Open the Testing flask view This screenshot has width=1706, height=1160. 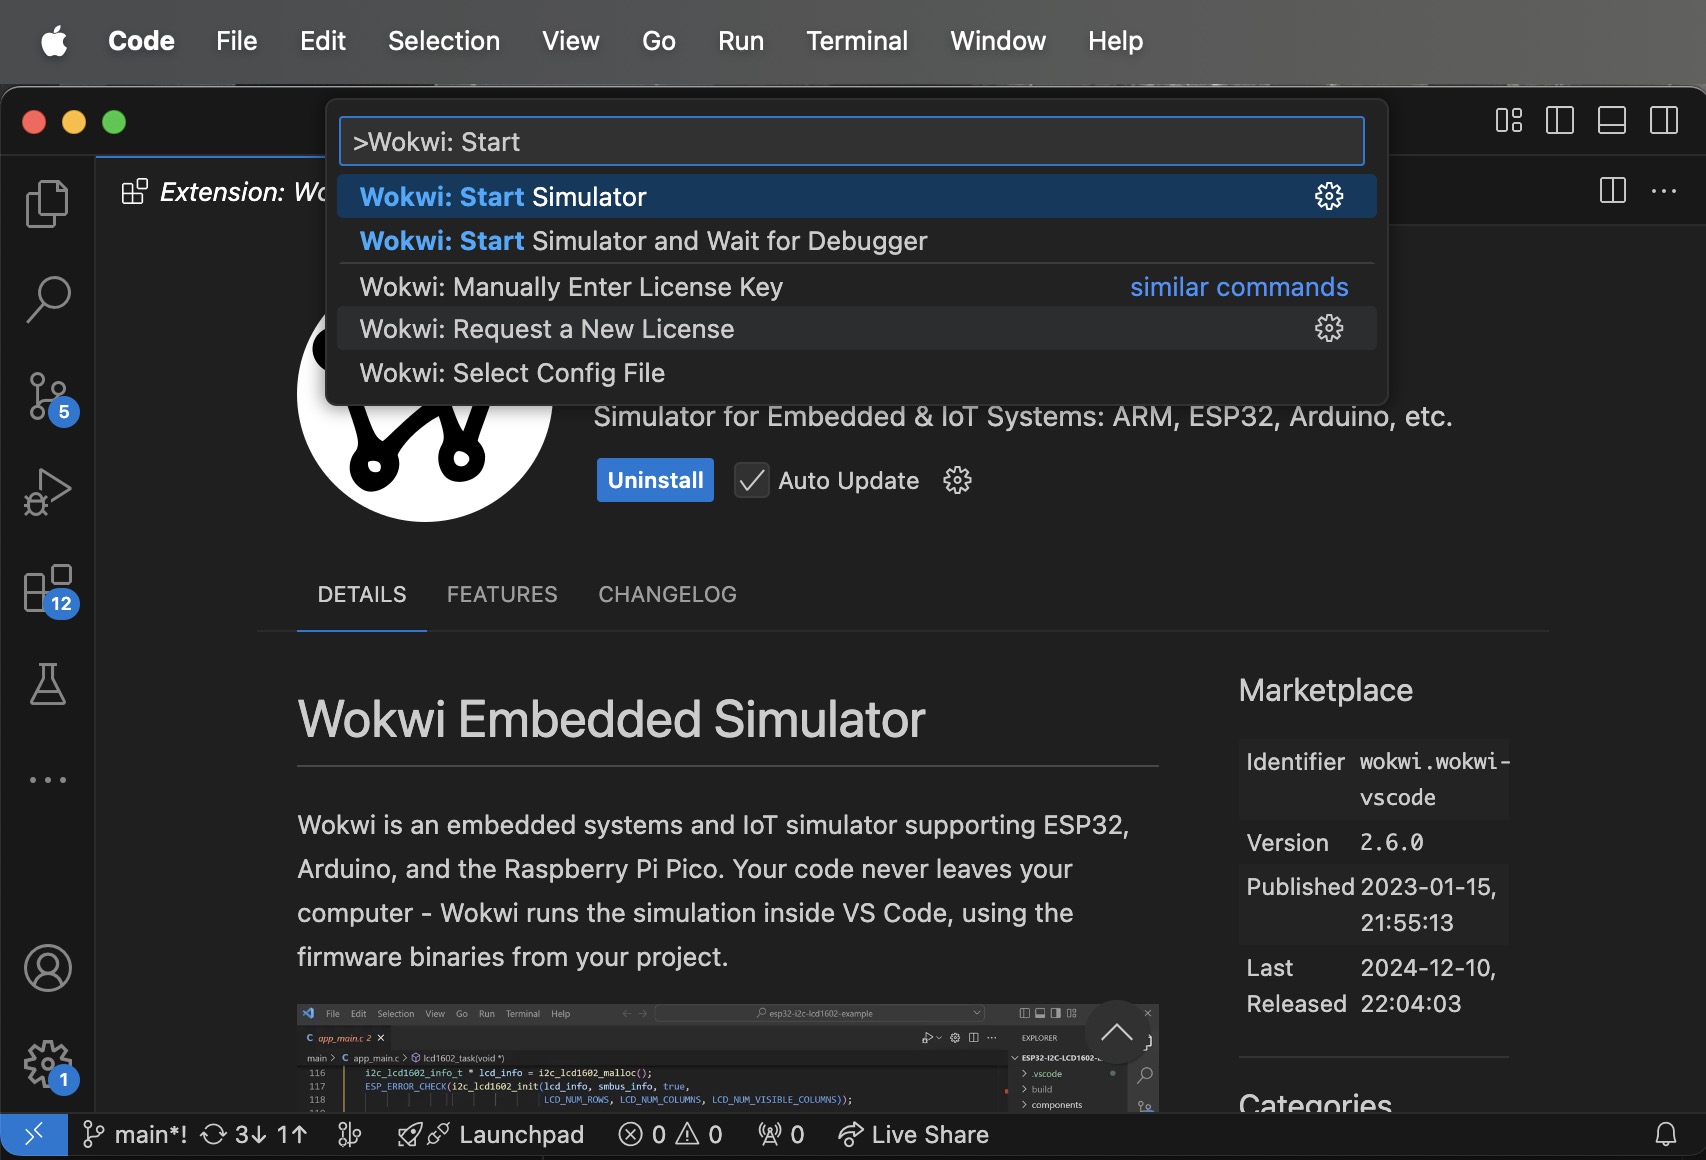[x=47, y=684]
